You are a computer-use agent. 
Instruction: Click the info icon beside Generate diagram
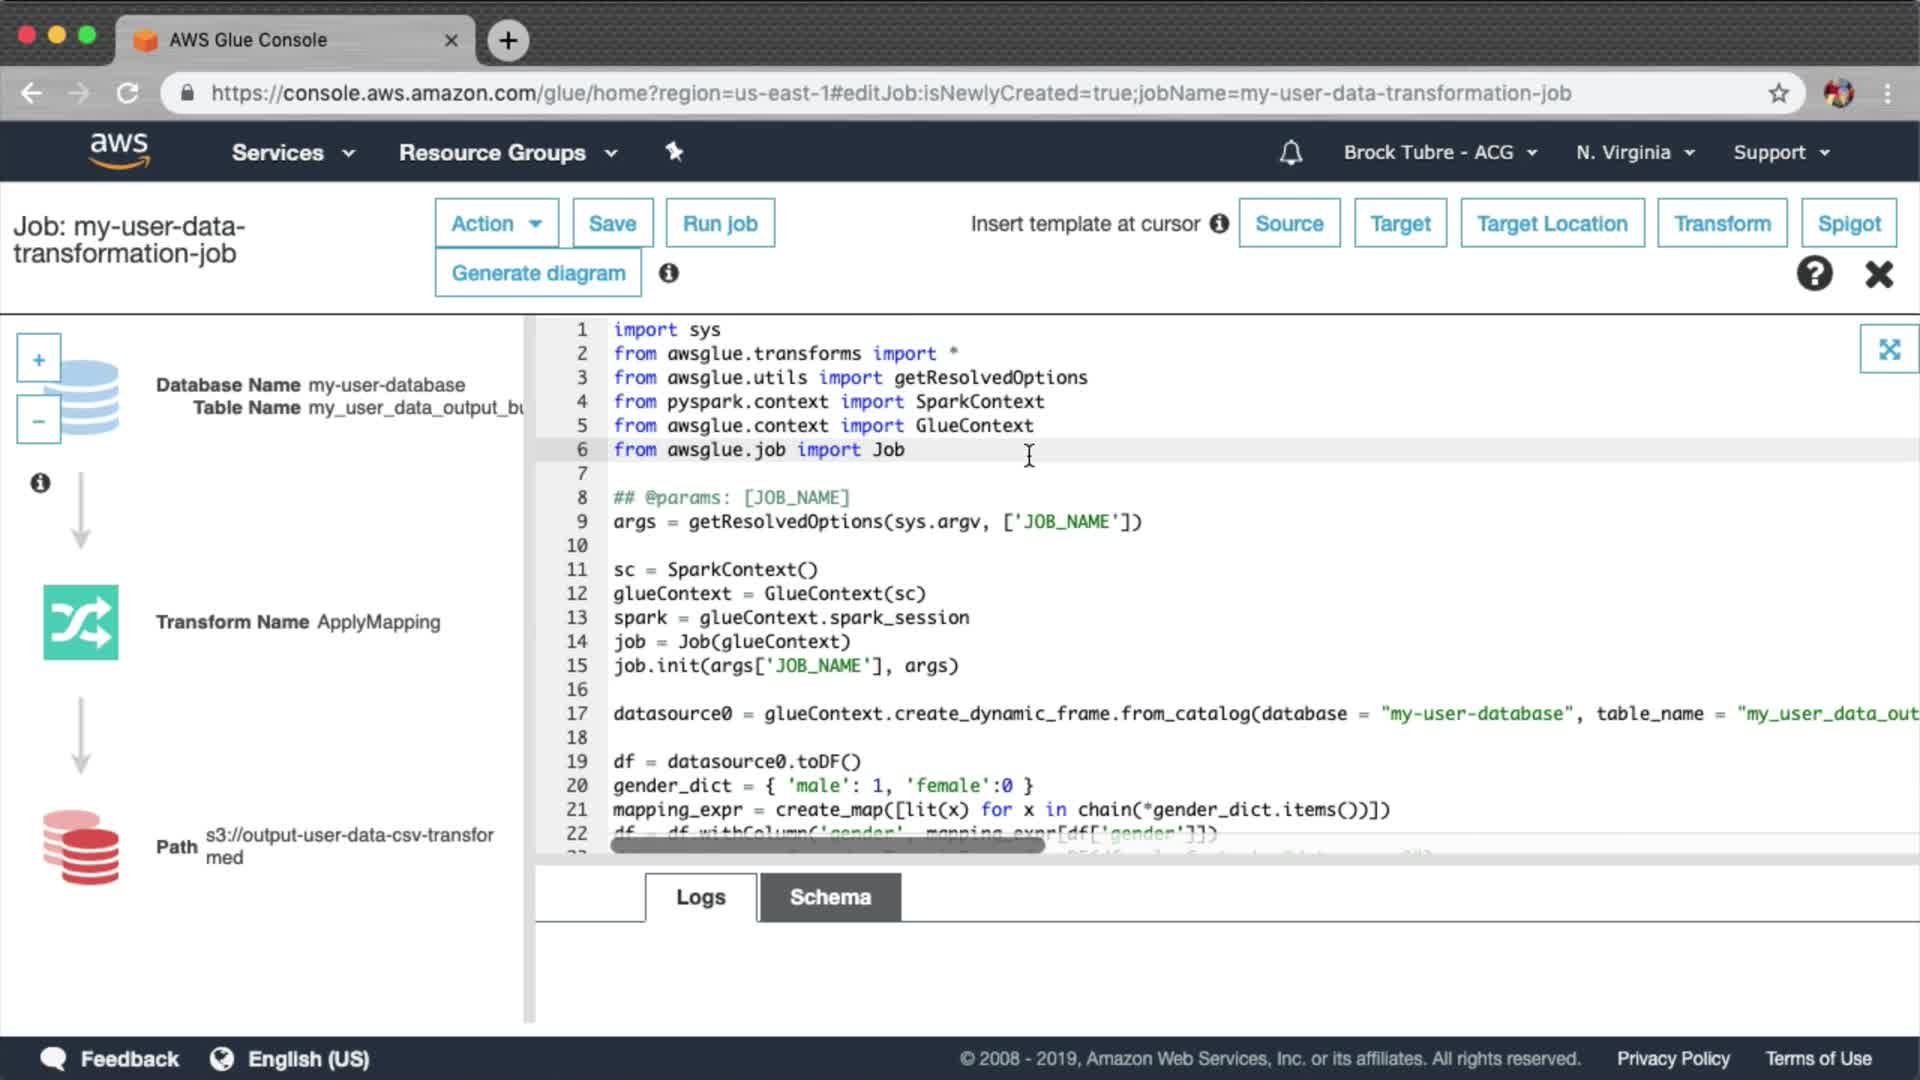[669, 273]
